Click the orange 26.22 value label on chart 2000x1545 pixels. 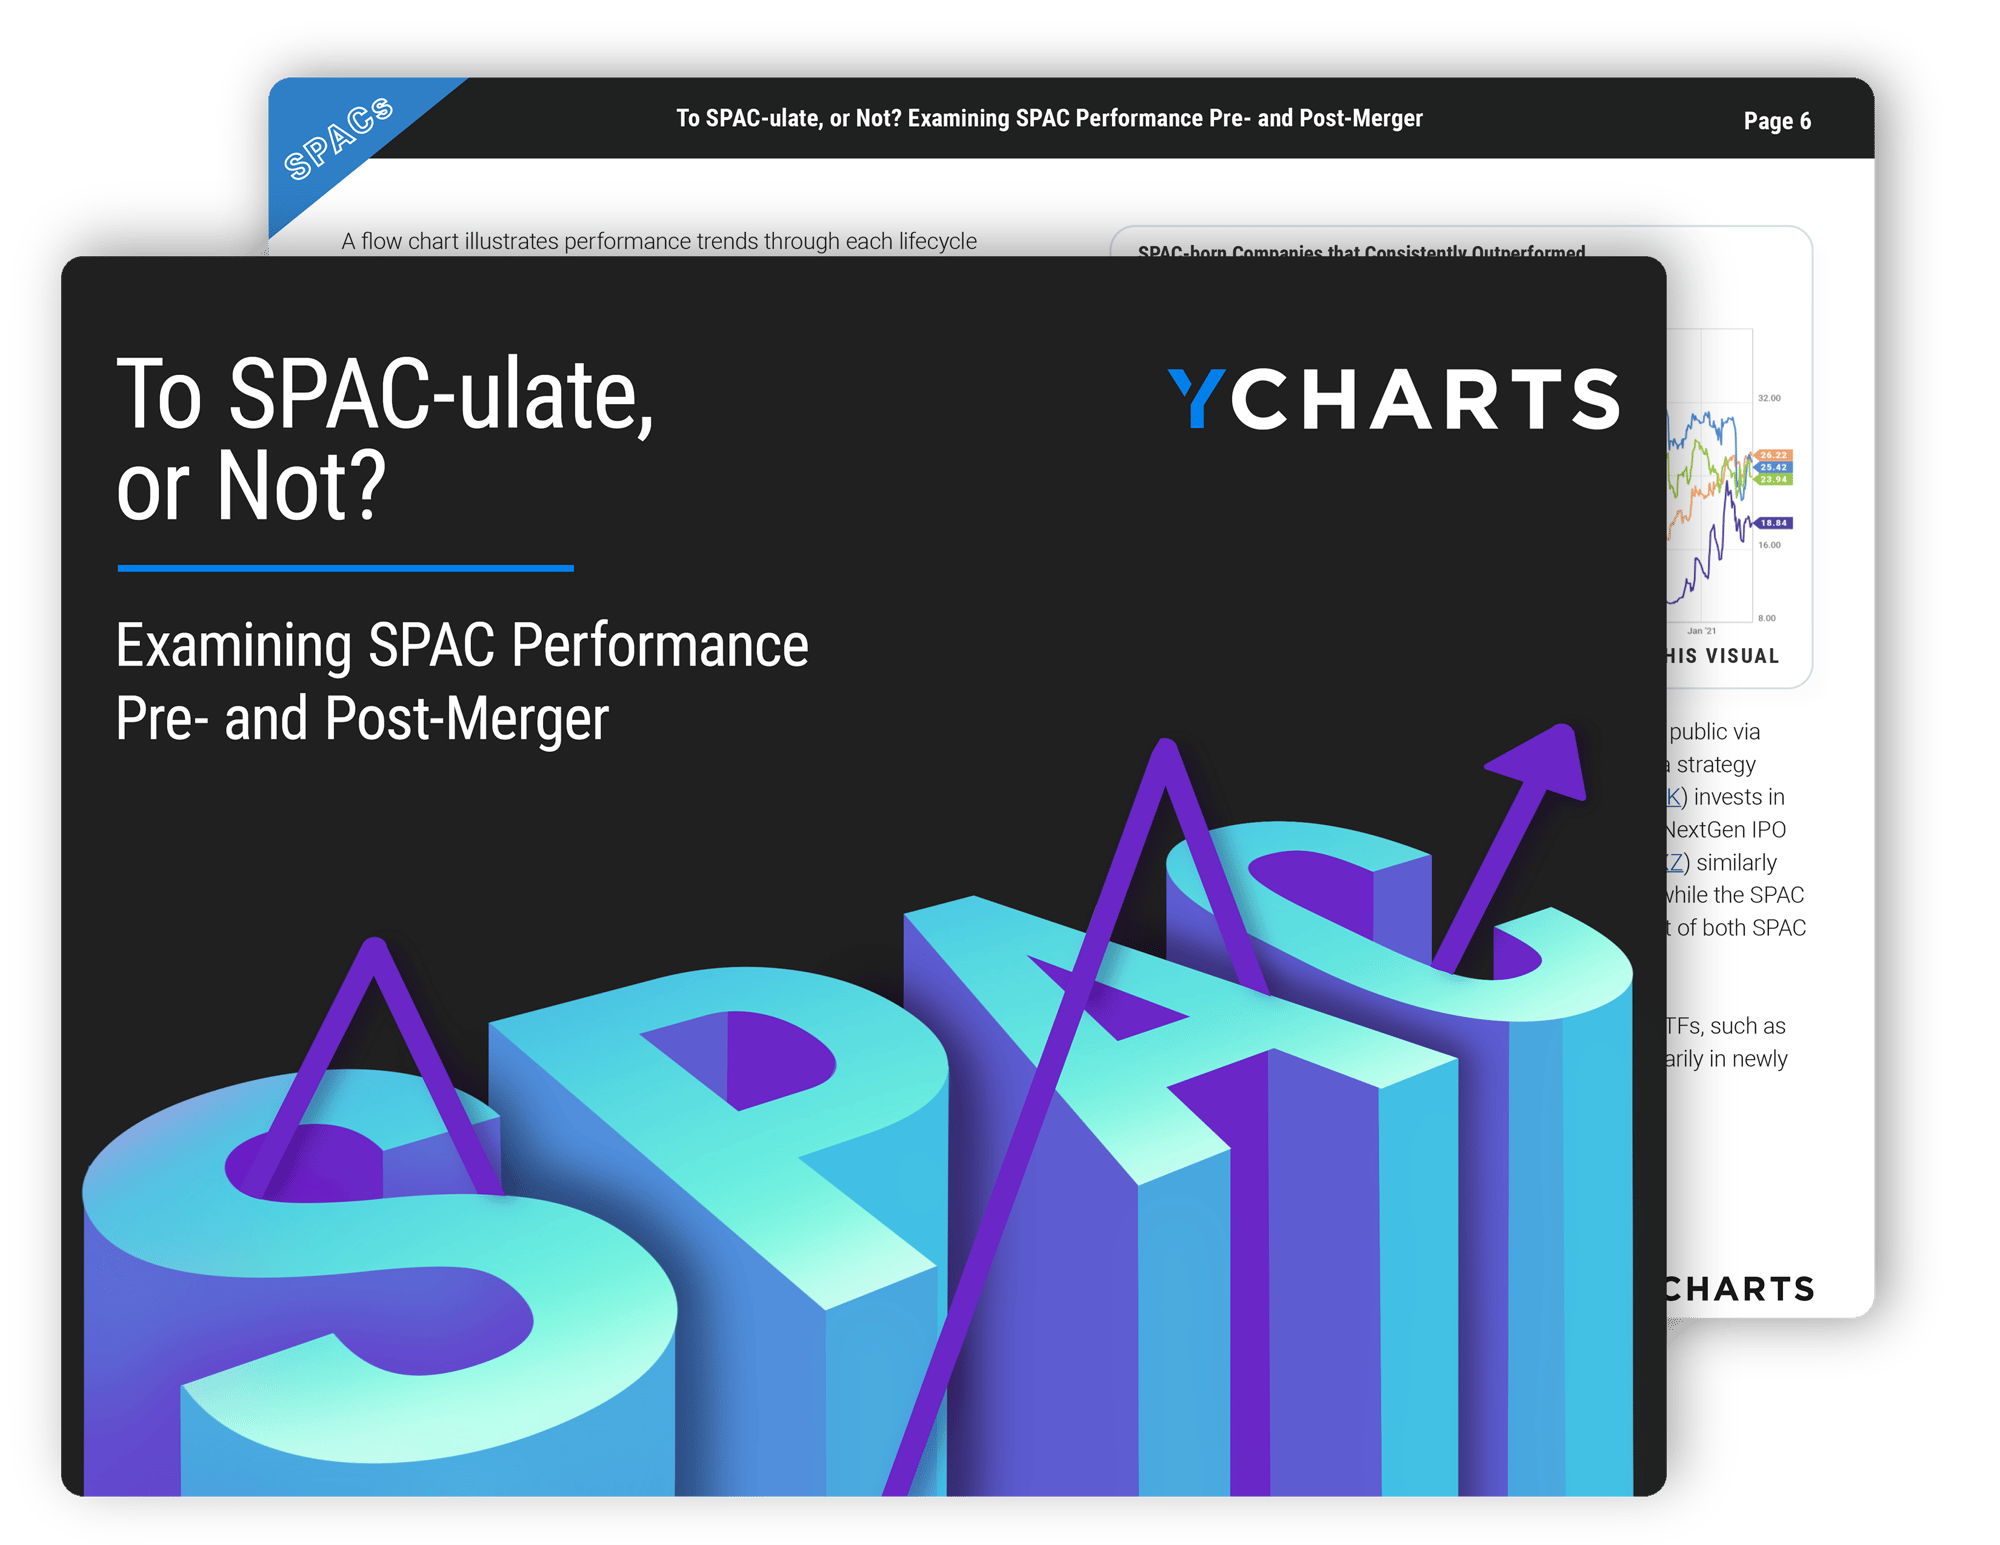tap(1775, 455)
